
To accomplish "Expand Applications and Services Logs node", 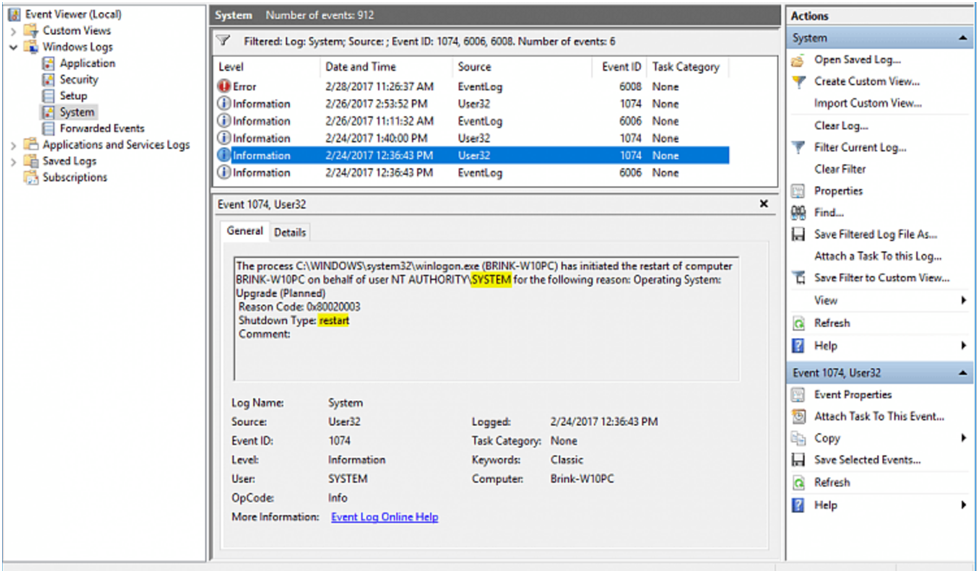I will click(x=13, y=145).
